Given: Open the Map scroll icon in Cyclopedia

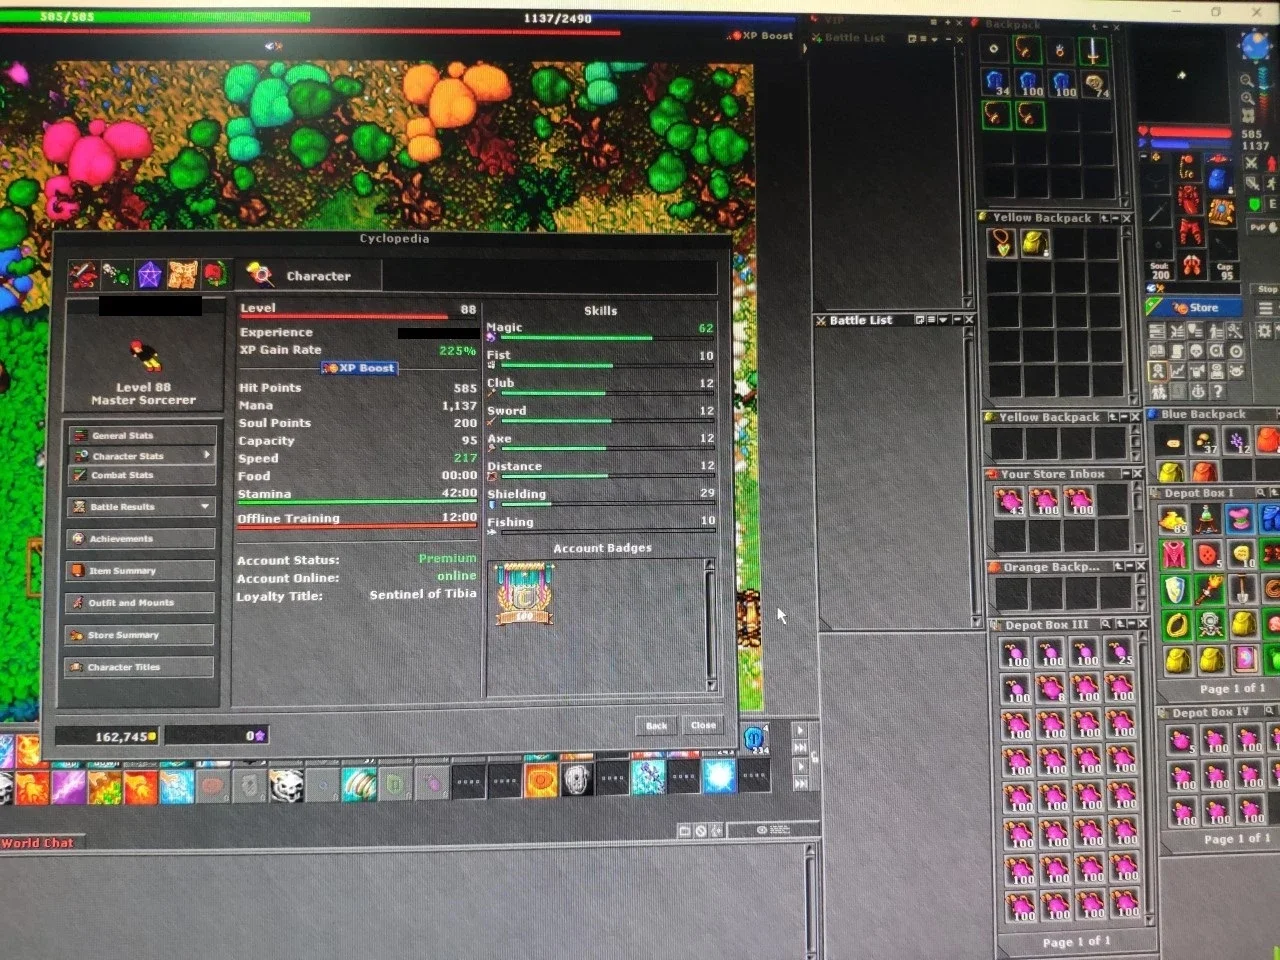Looking at the screenshot, I should (x=182, y=274).
